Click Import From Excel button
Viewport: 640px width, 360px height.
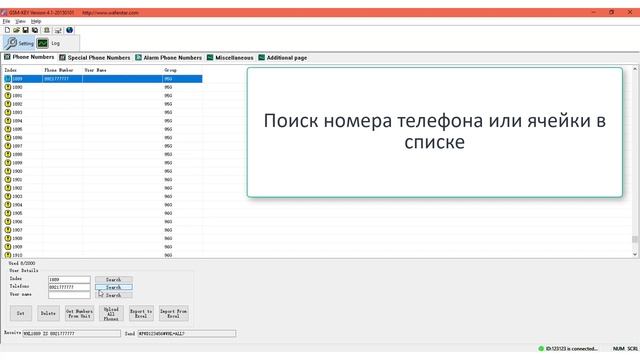pos(173,313)
